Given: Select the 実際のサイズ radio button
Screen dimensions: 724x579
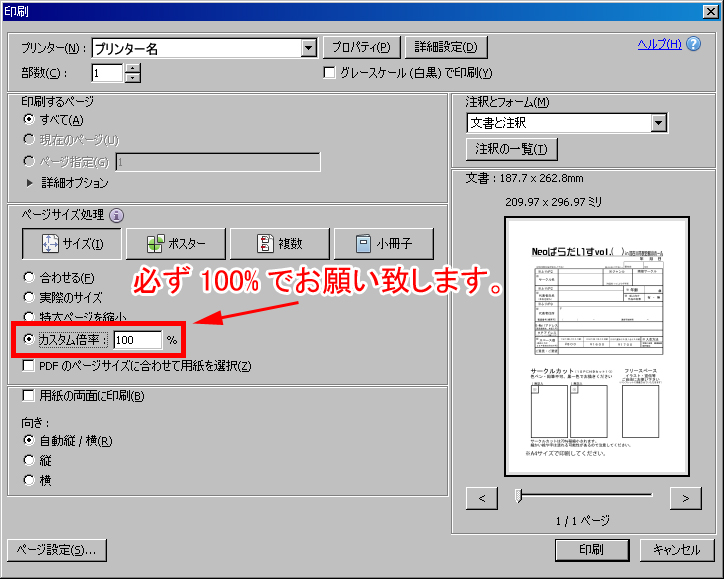Looking at the screenshot, I should 28,297.
